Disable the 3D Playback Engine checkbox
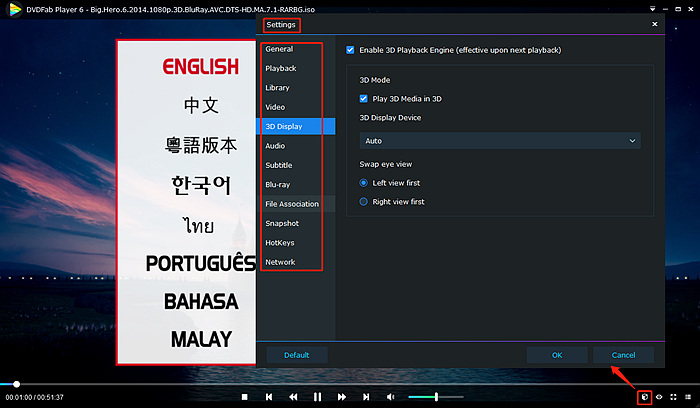 pyautogui.click(x=350, y=50)
